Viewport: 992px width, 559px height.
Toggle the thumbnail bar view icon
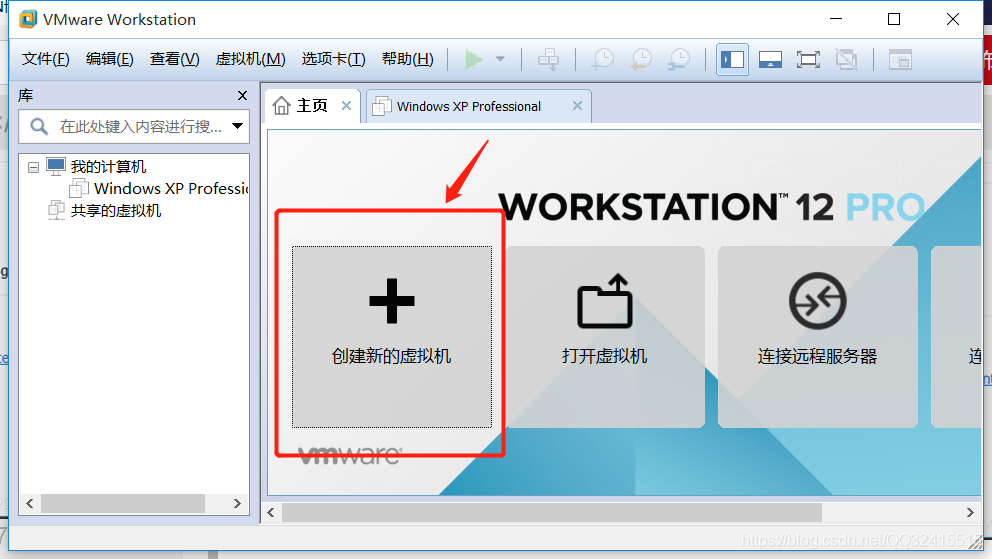tap(770, 60)
